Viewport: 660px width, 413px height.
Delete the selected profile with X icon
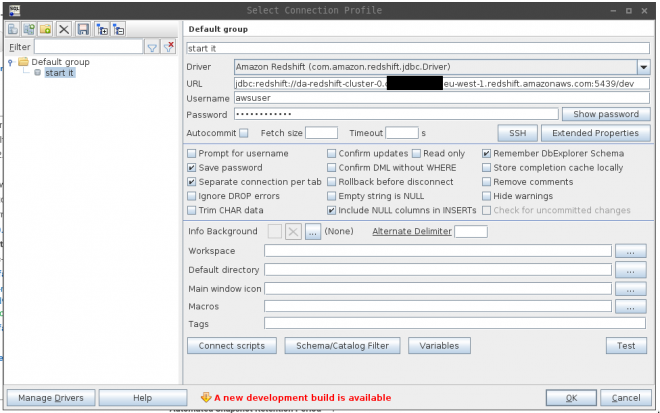[65, 29]
